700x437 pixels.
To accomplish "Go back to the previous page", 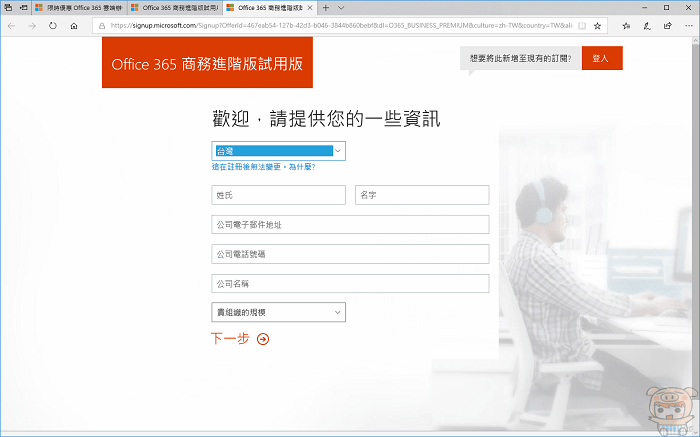I will (11, 26).
